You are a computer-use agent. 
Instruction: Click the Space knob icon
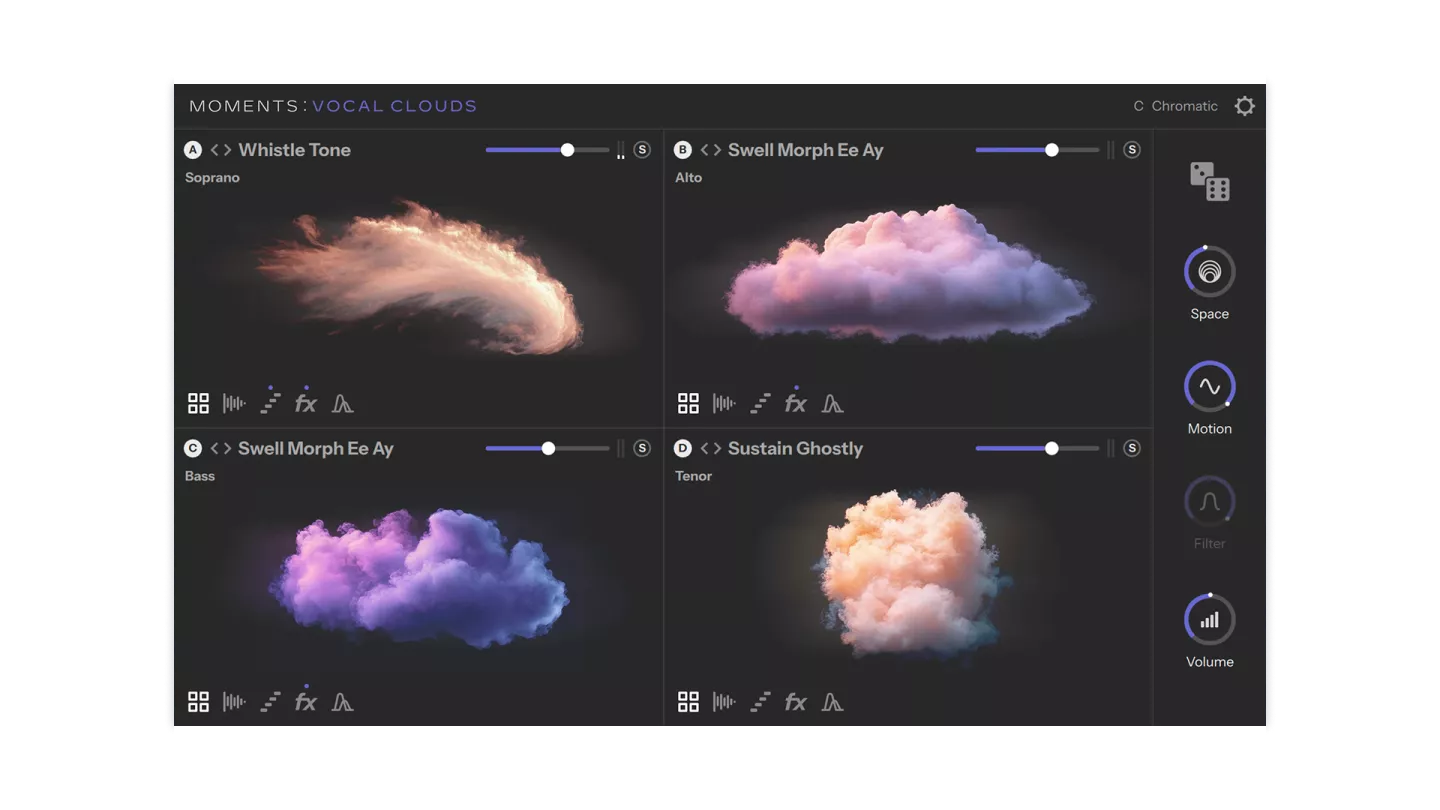coord(1209,272)
